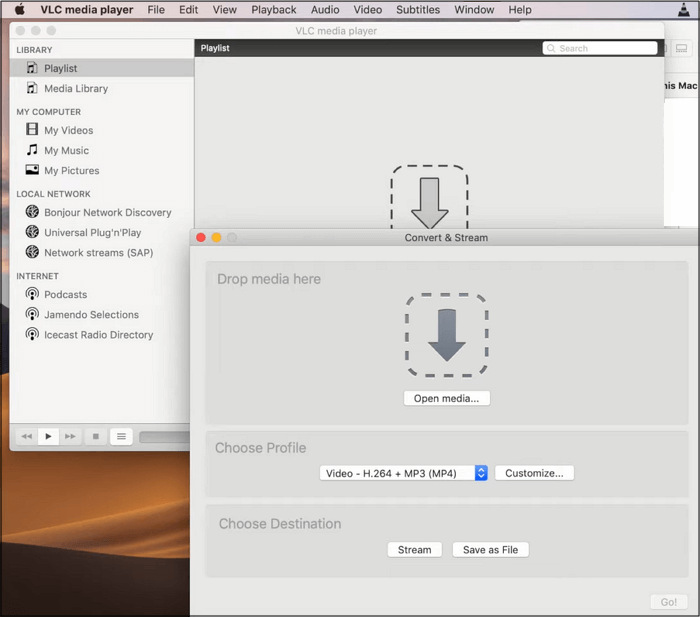Click the Playlist icon in sidebar

click(x=32, y=68)
